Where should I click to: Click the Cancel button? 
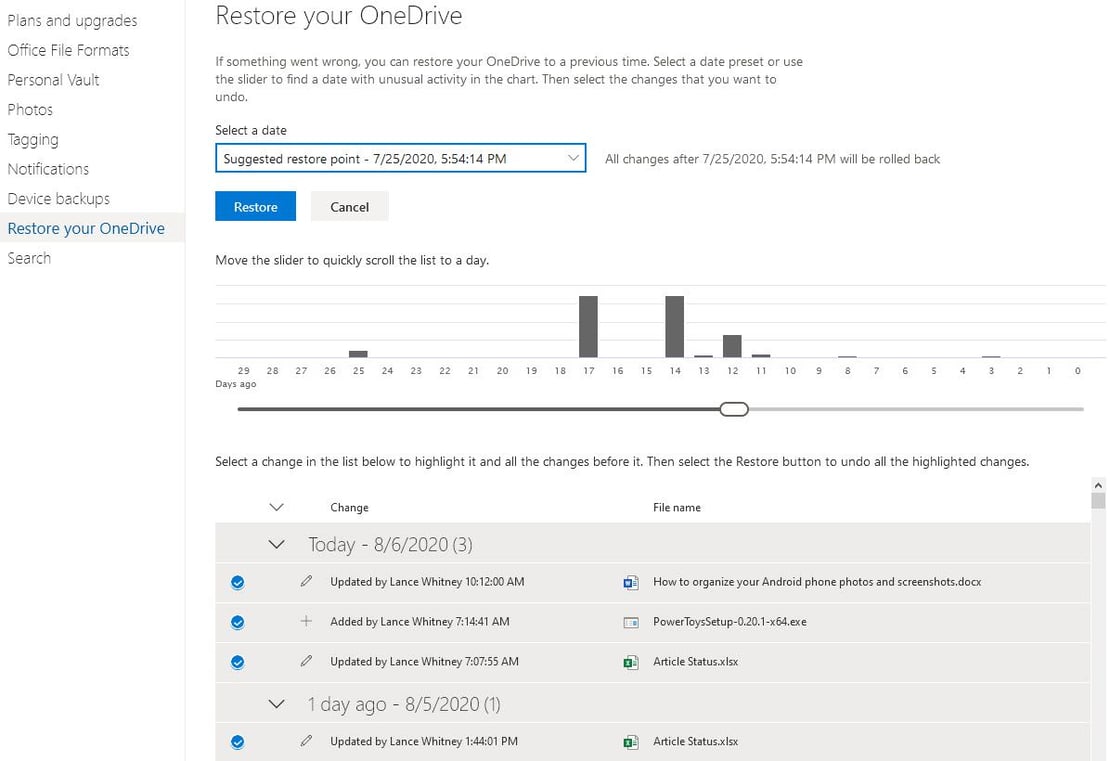click(x=350, y=207)
